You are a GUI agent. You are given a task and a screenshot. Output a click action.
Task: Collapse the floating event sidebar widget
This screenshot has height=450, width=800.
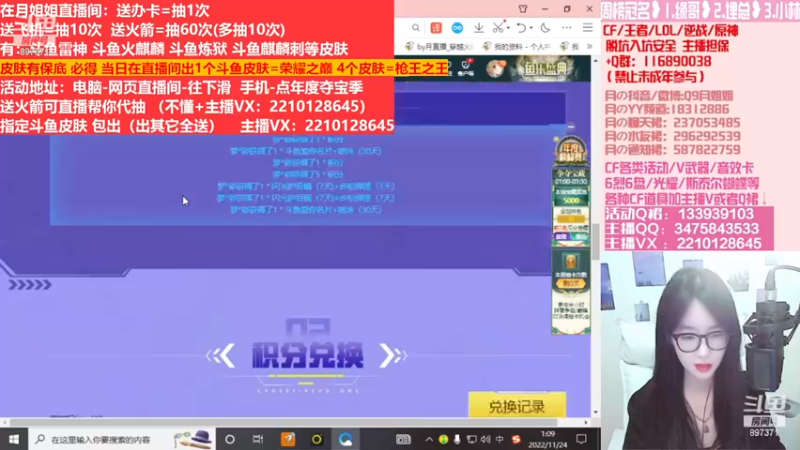click(x=571, y=127)
